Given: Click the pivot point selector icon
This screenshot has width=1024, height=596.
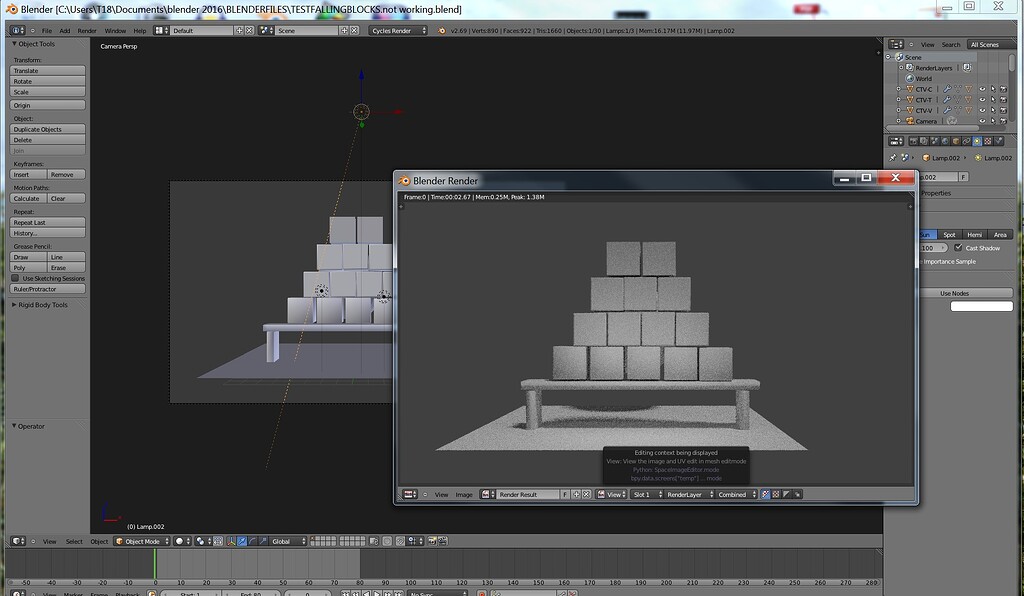Looking at the screenshot, I should click(x=202, y=541).
